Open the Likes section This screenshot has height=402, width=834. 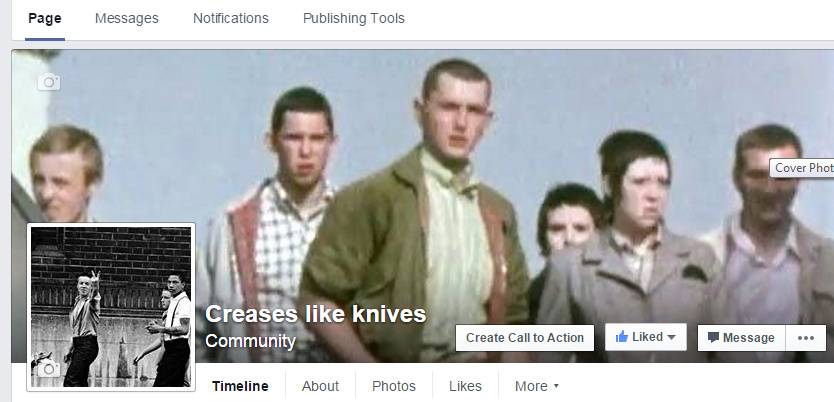(465, 386)
